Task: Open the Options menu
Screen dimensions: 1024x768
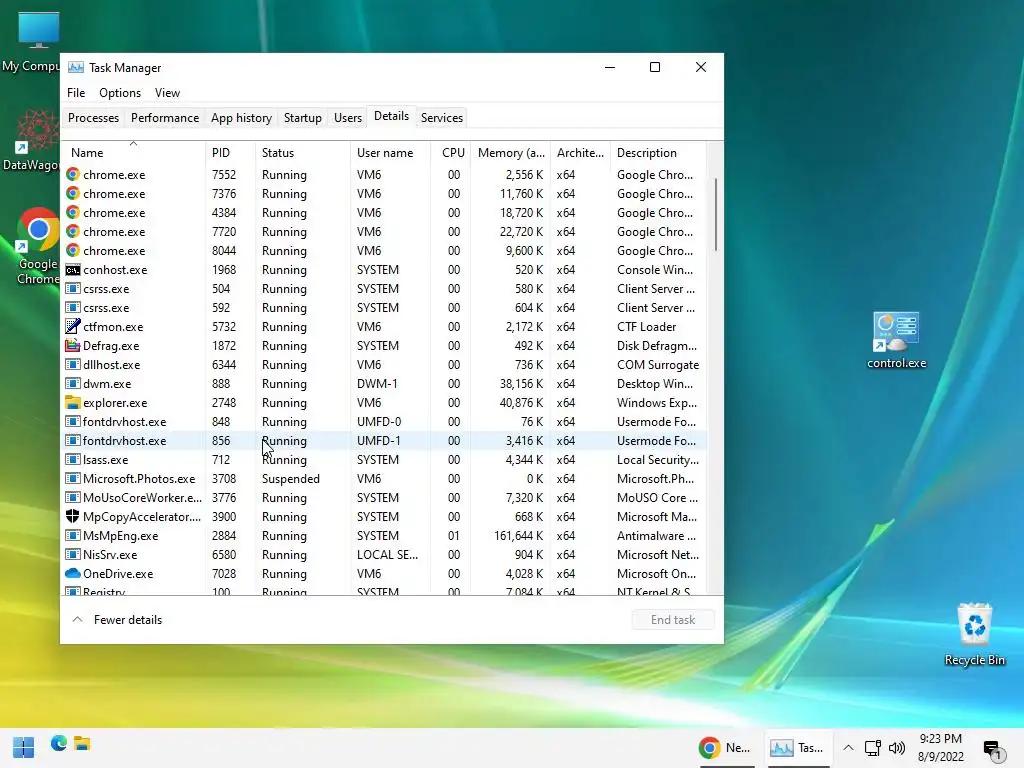Action: click(x=120, y=93)
